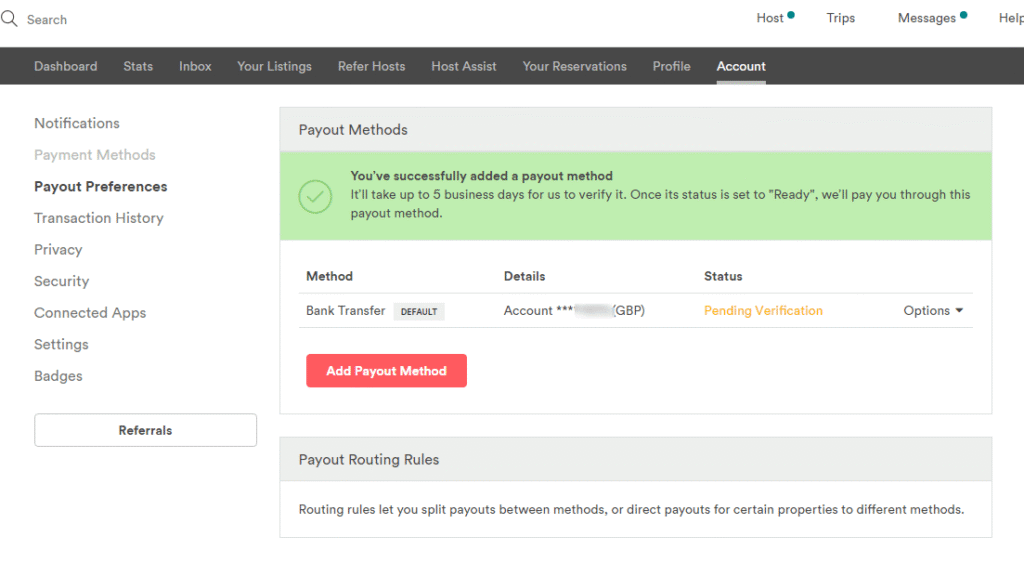Select Transaction History in the sidebar

point(98,218)
